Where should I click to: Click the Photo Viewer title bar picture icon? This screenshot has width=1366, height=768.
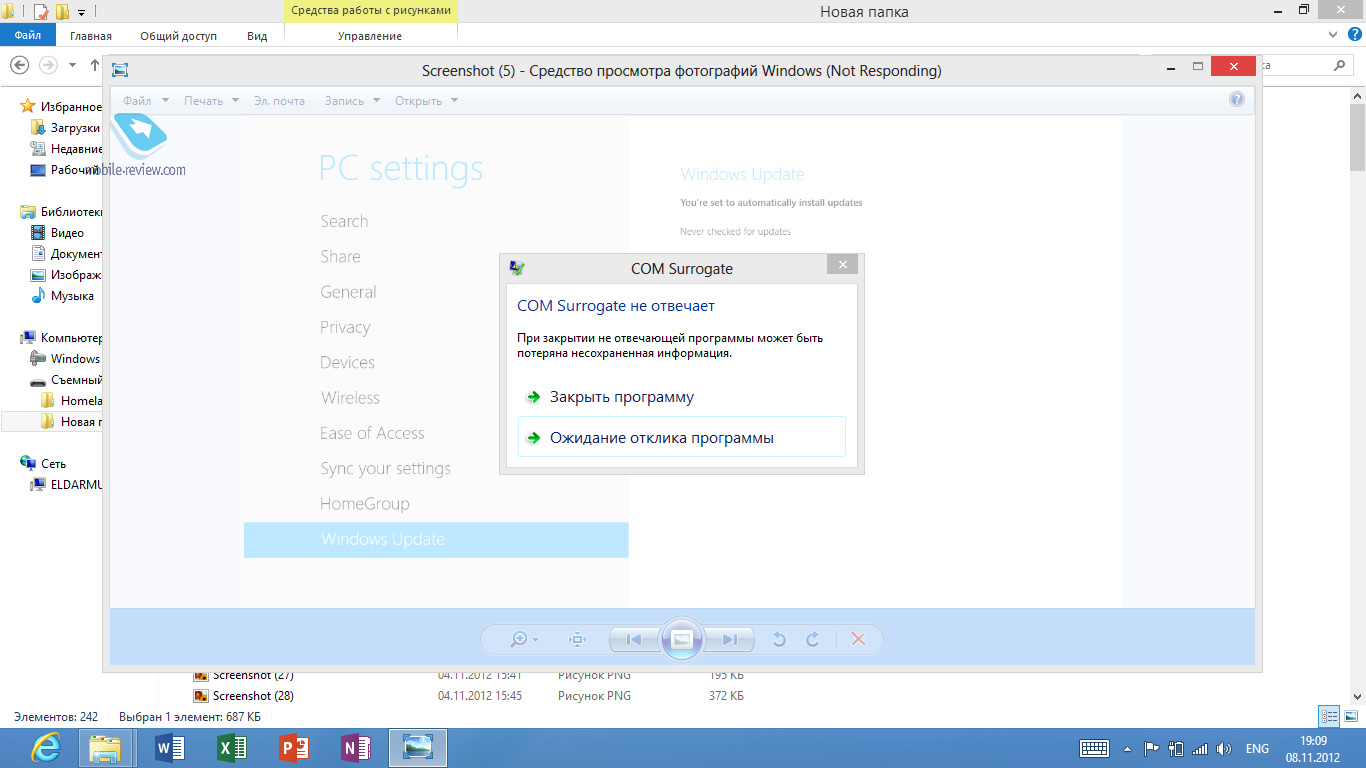(x=120, y=70)
